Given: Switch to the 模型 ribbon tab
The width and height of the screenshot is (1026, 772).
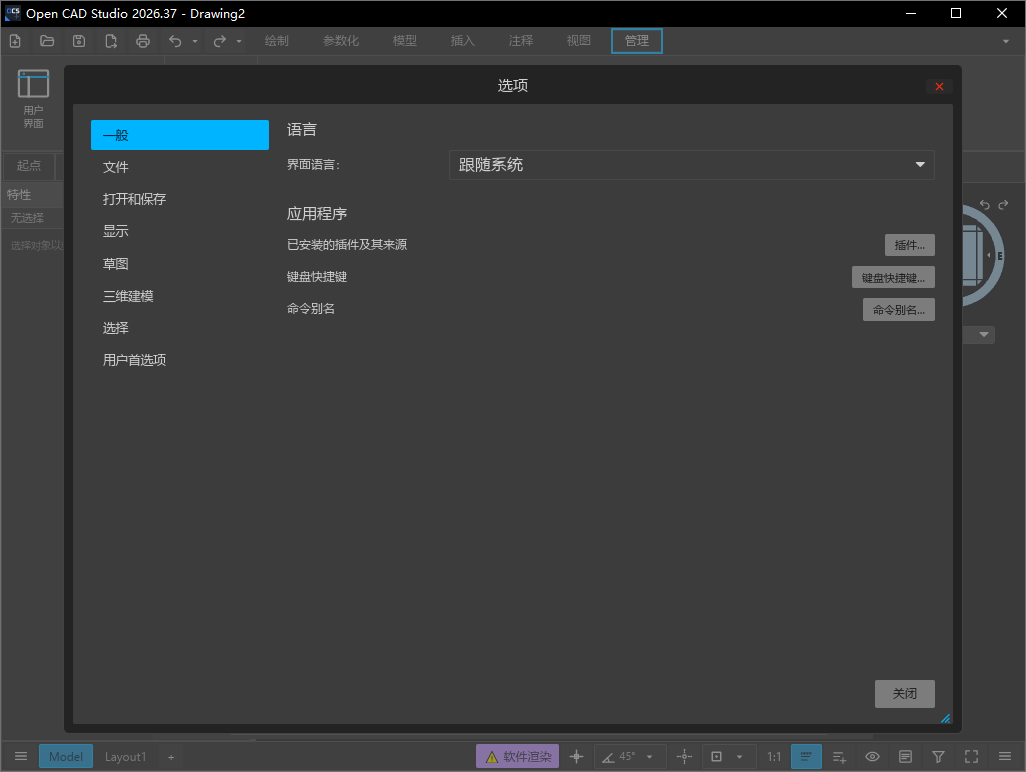Looking at the screenshot, I should tap(405, 41).
